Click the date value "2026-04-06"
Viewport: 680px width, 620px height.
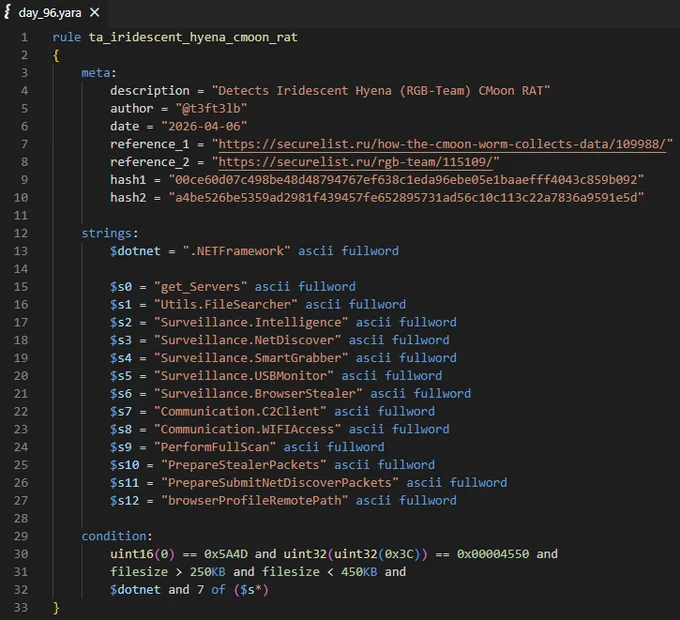(204, 126)
